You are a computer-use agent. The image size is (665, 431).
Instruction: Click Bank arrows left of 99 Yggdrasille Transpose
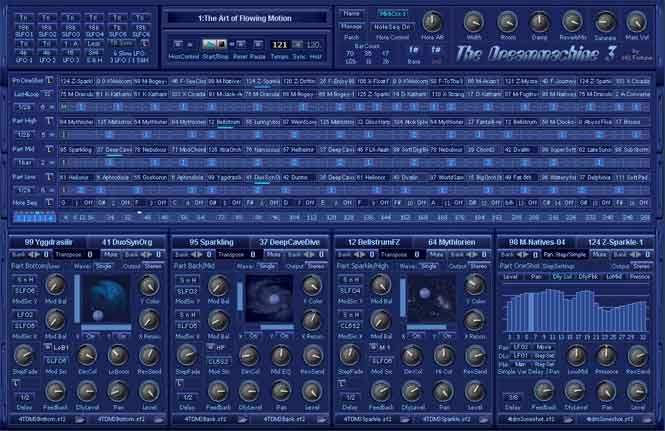34,255
